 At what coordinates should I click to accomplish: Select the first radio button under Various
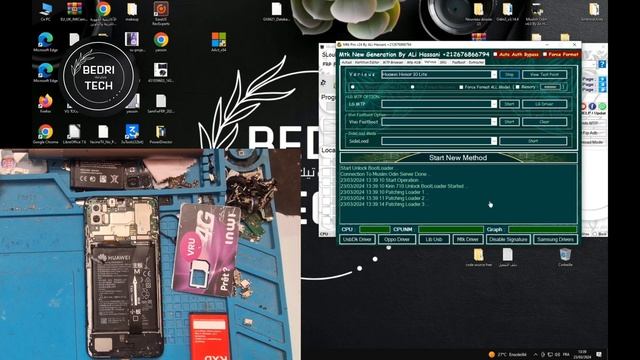point(353,87)
